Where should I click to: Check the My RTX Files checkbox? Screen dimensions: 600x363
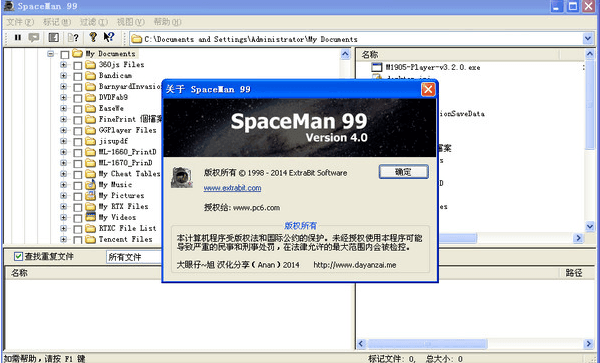tap(78, 207)
